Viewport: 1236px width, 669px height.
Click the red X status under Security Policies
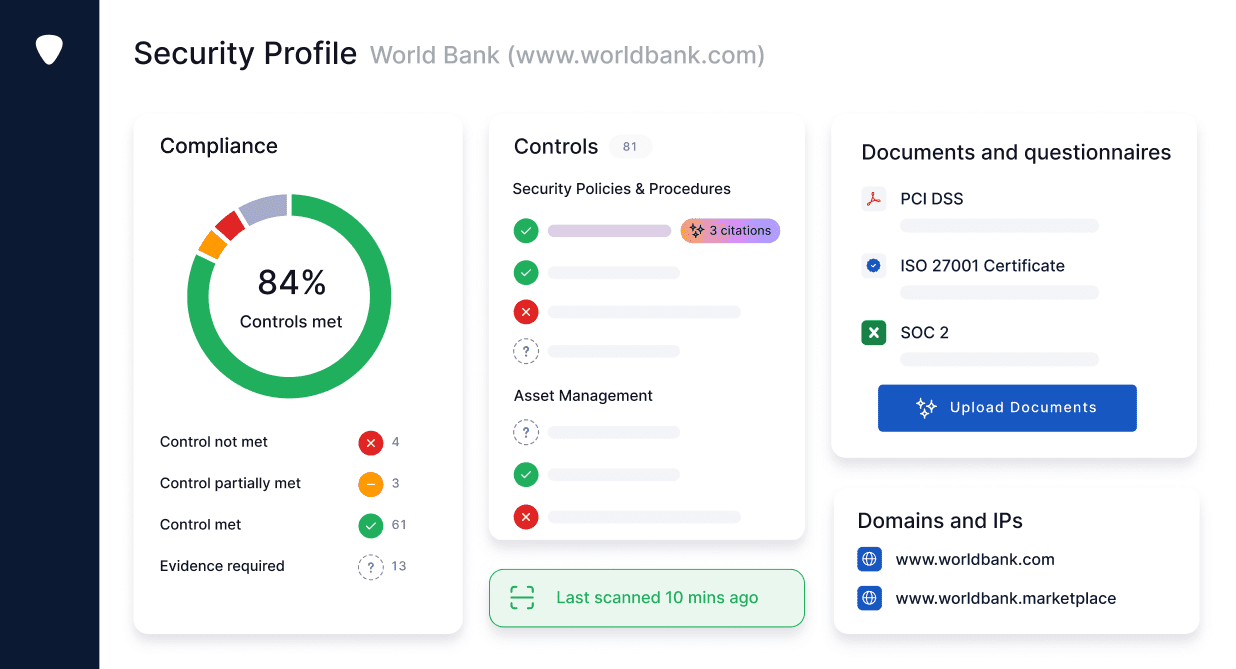tap(526, 312)
